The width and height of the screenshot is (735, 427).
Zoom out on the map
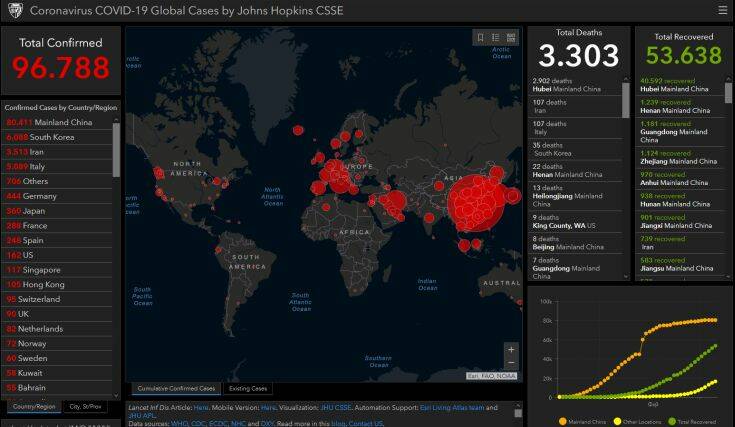click(x=512, y=364)
